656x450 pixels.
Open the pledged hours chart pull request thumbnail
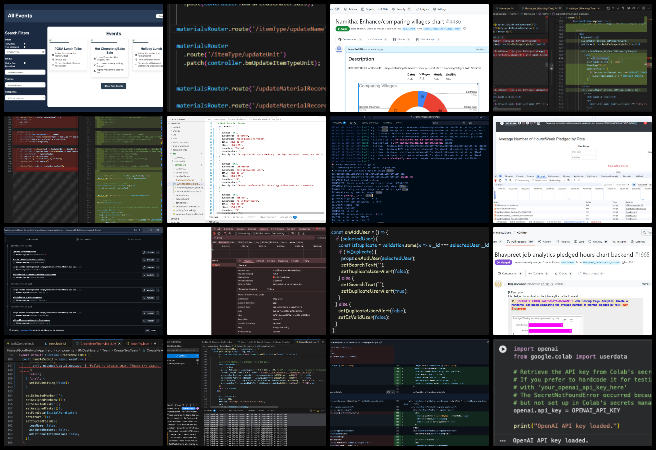[x=572, y=281]
